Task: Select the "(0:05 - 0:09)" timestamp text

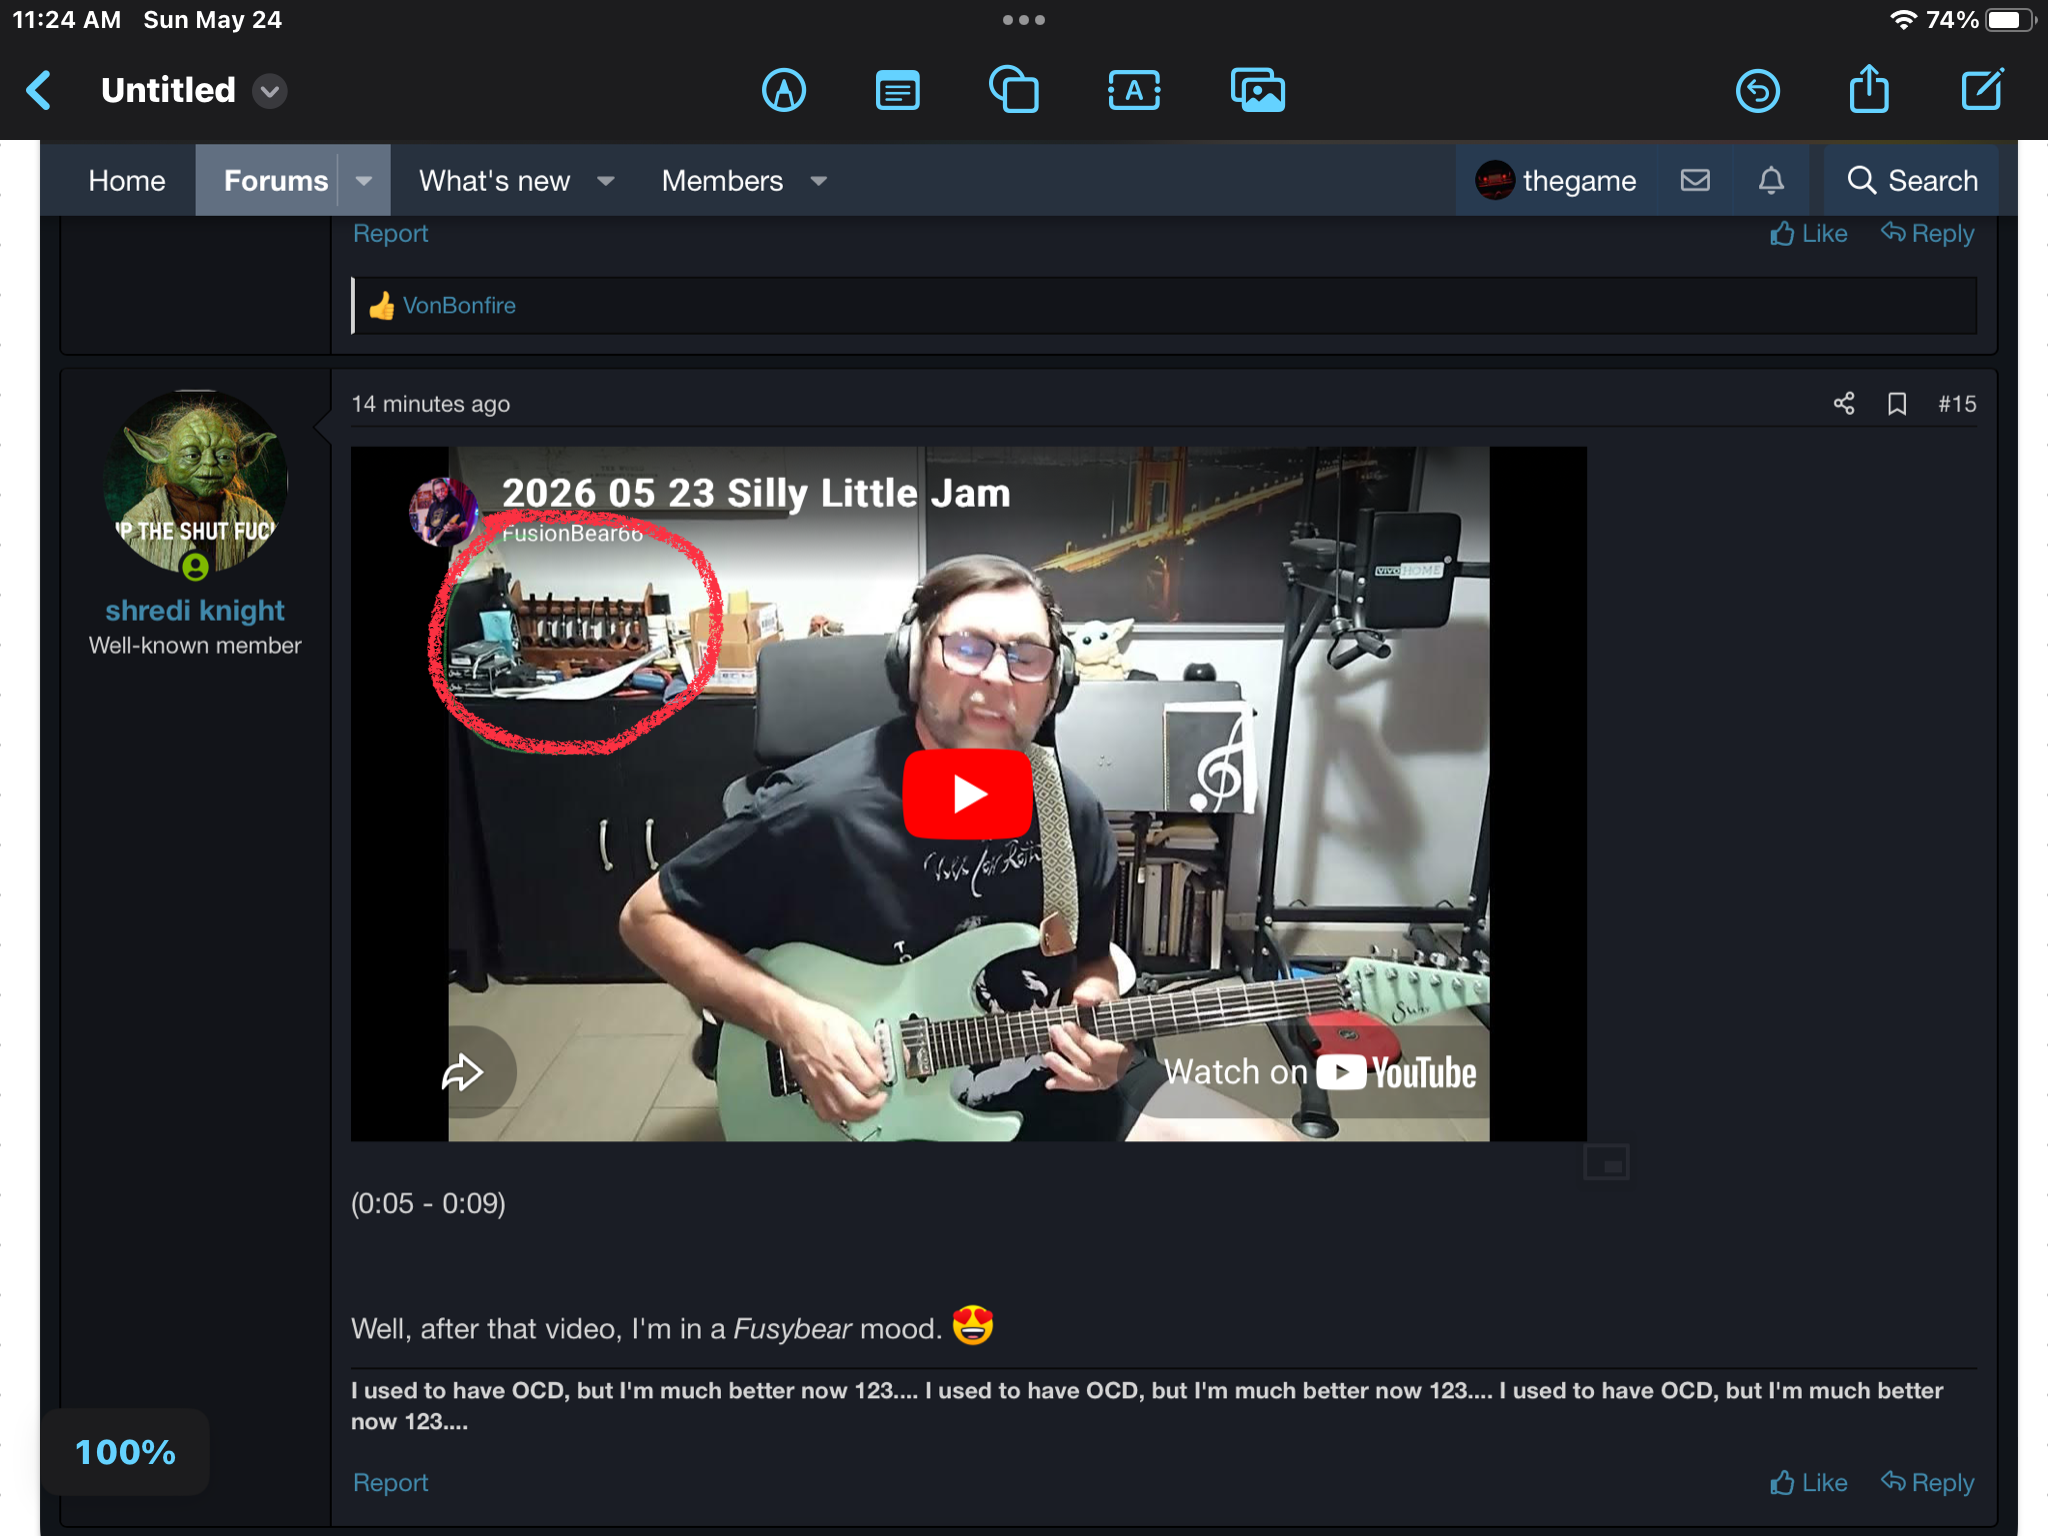Action: point(428,1203)
